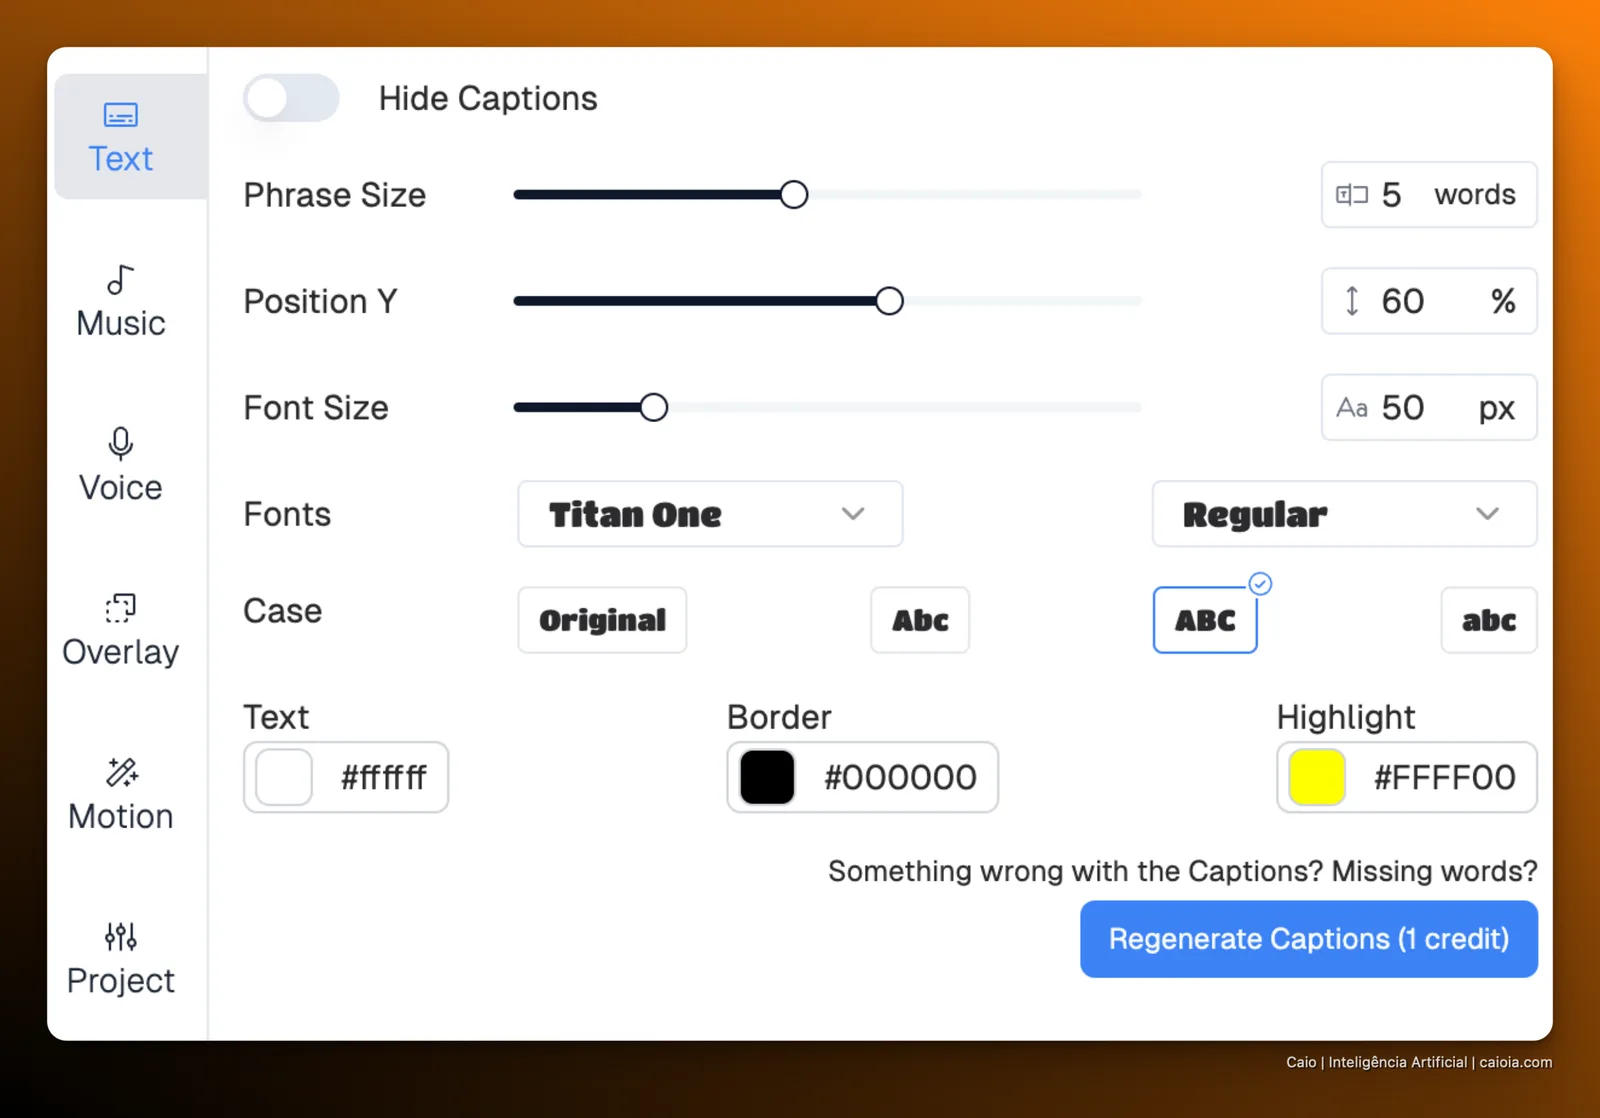
Task: Click the phrase size words icon
Action: click(1352, 195)
